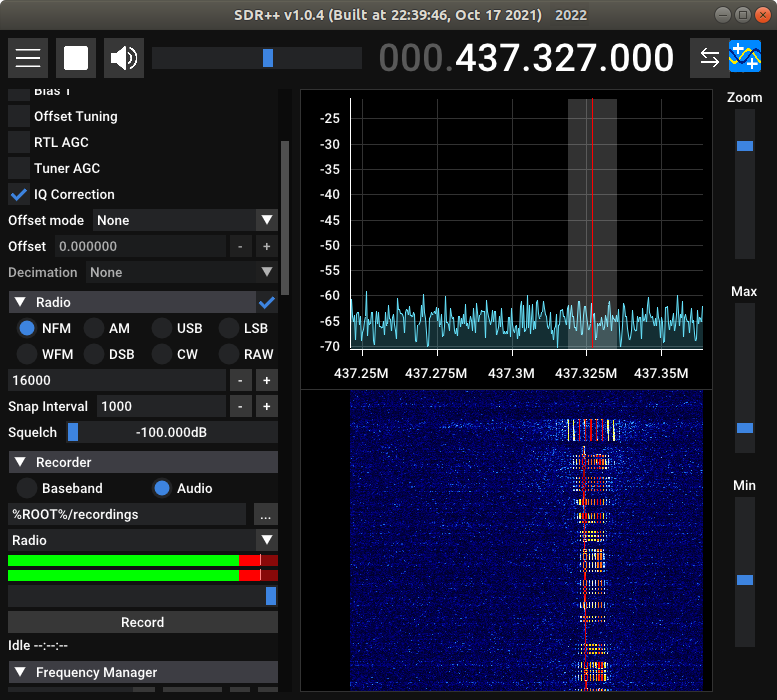Expand the Frequency Manager section
This screenshot has height=700, width=777.
click(x=20, y=672)
